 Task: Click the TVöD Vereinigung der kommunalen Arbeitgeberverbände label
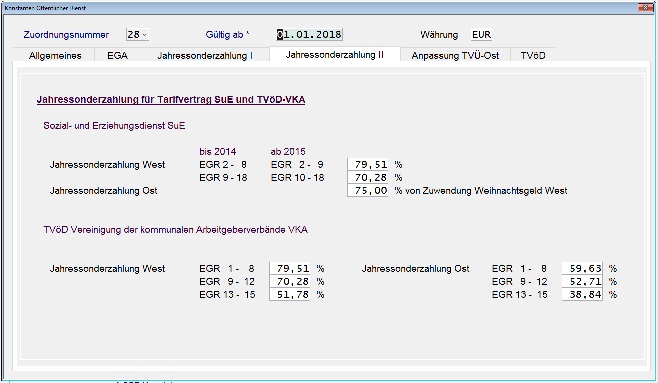175,230
